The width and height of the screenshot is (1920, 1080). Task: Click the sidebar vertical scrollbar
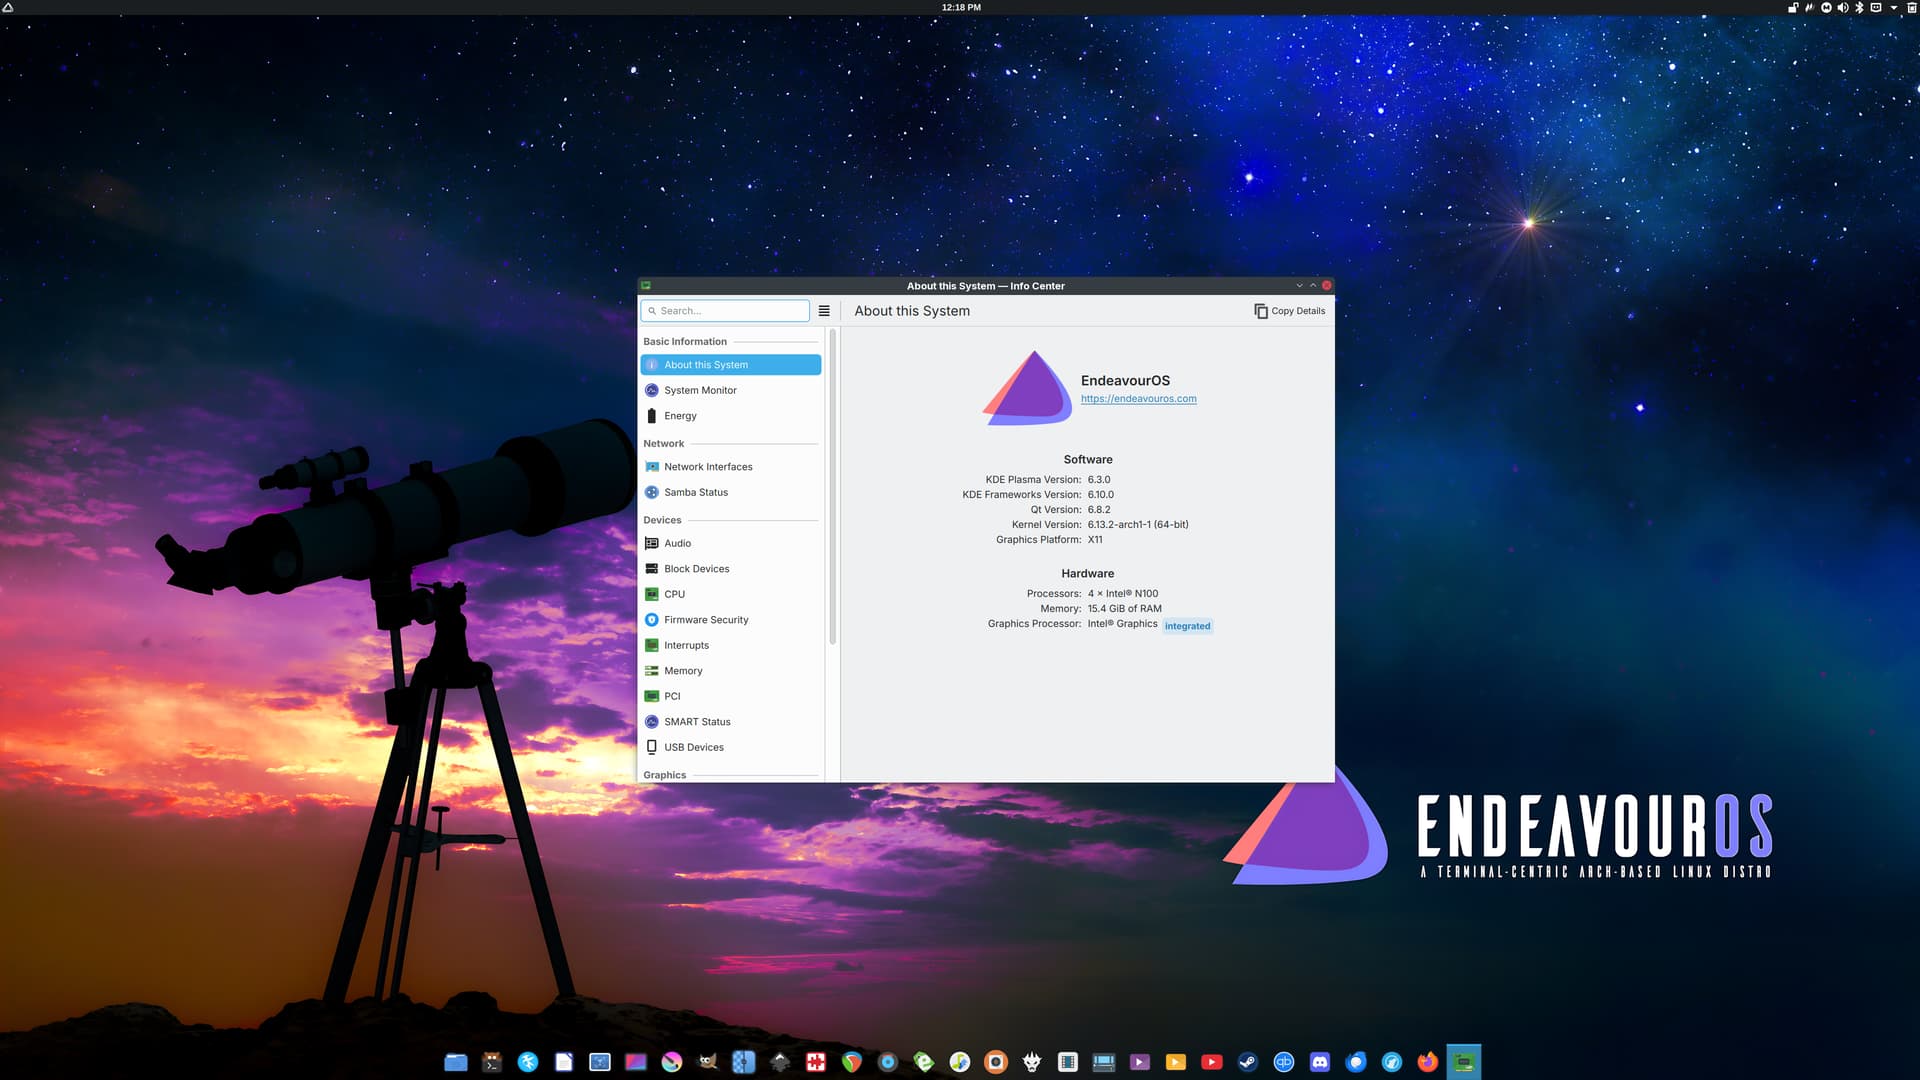(x=832, y=487)
